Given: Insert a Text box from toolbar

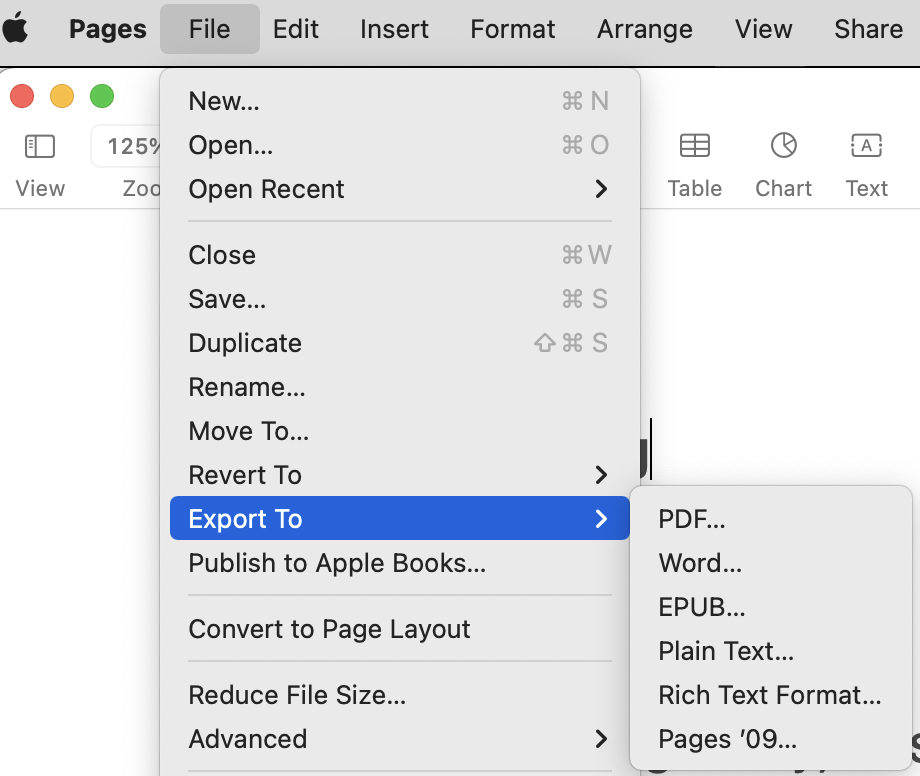Looking at the screenshot, I should click(865, 147).
